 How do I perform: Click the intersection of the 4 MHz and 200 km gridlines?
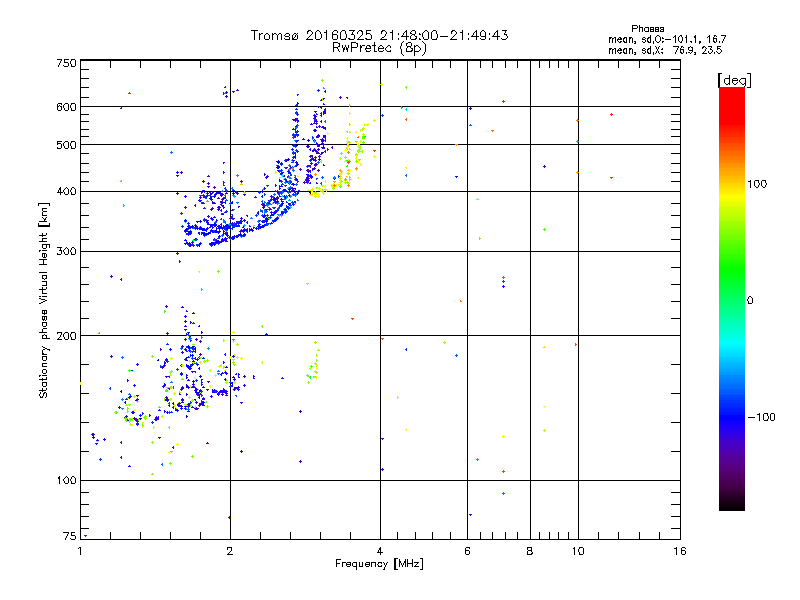click(x=380, y=335)
